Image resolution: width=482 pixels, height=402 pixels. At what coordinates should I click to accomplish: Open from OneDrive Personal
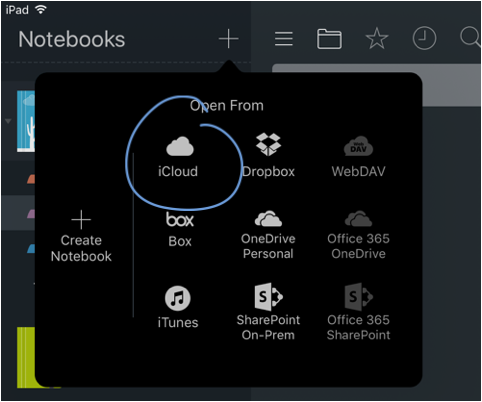tap(268, 235)
